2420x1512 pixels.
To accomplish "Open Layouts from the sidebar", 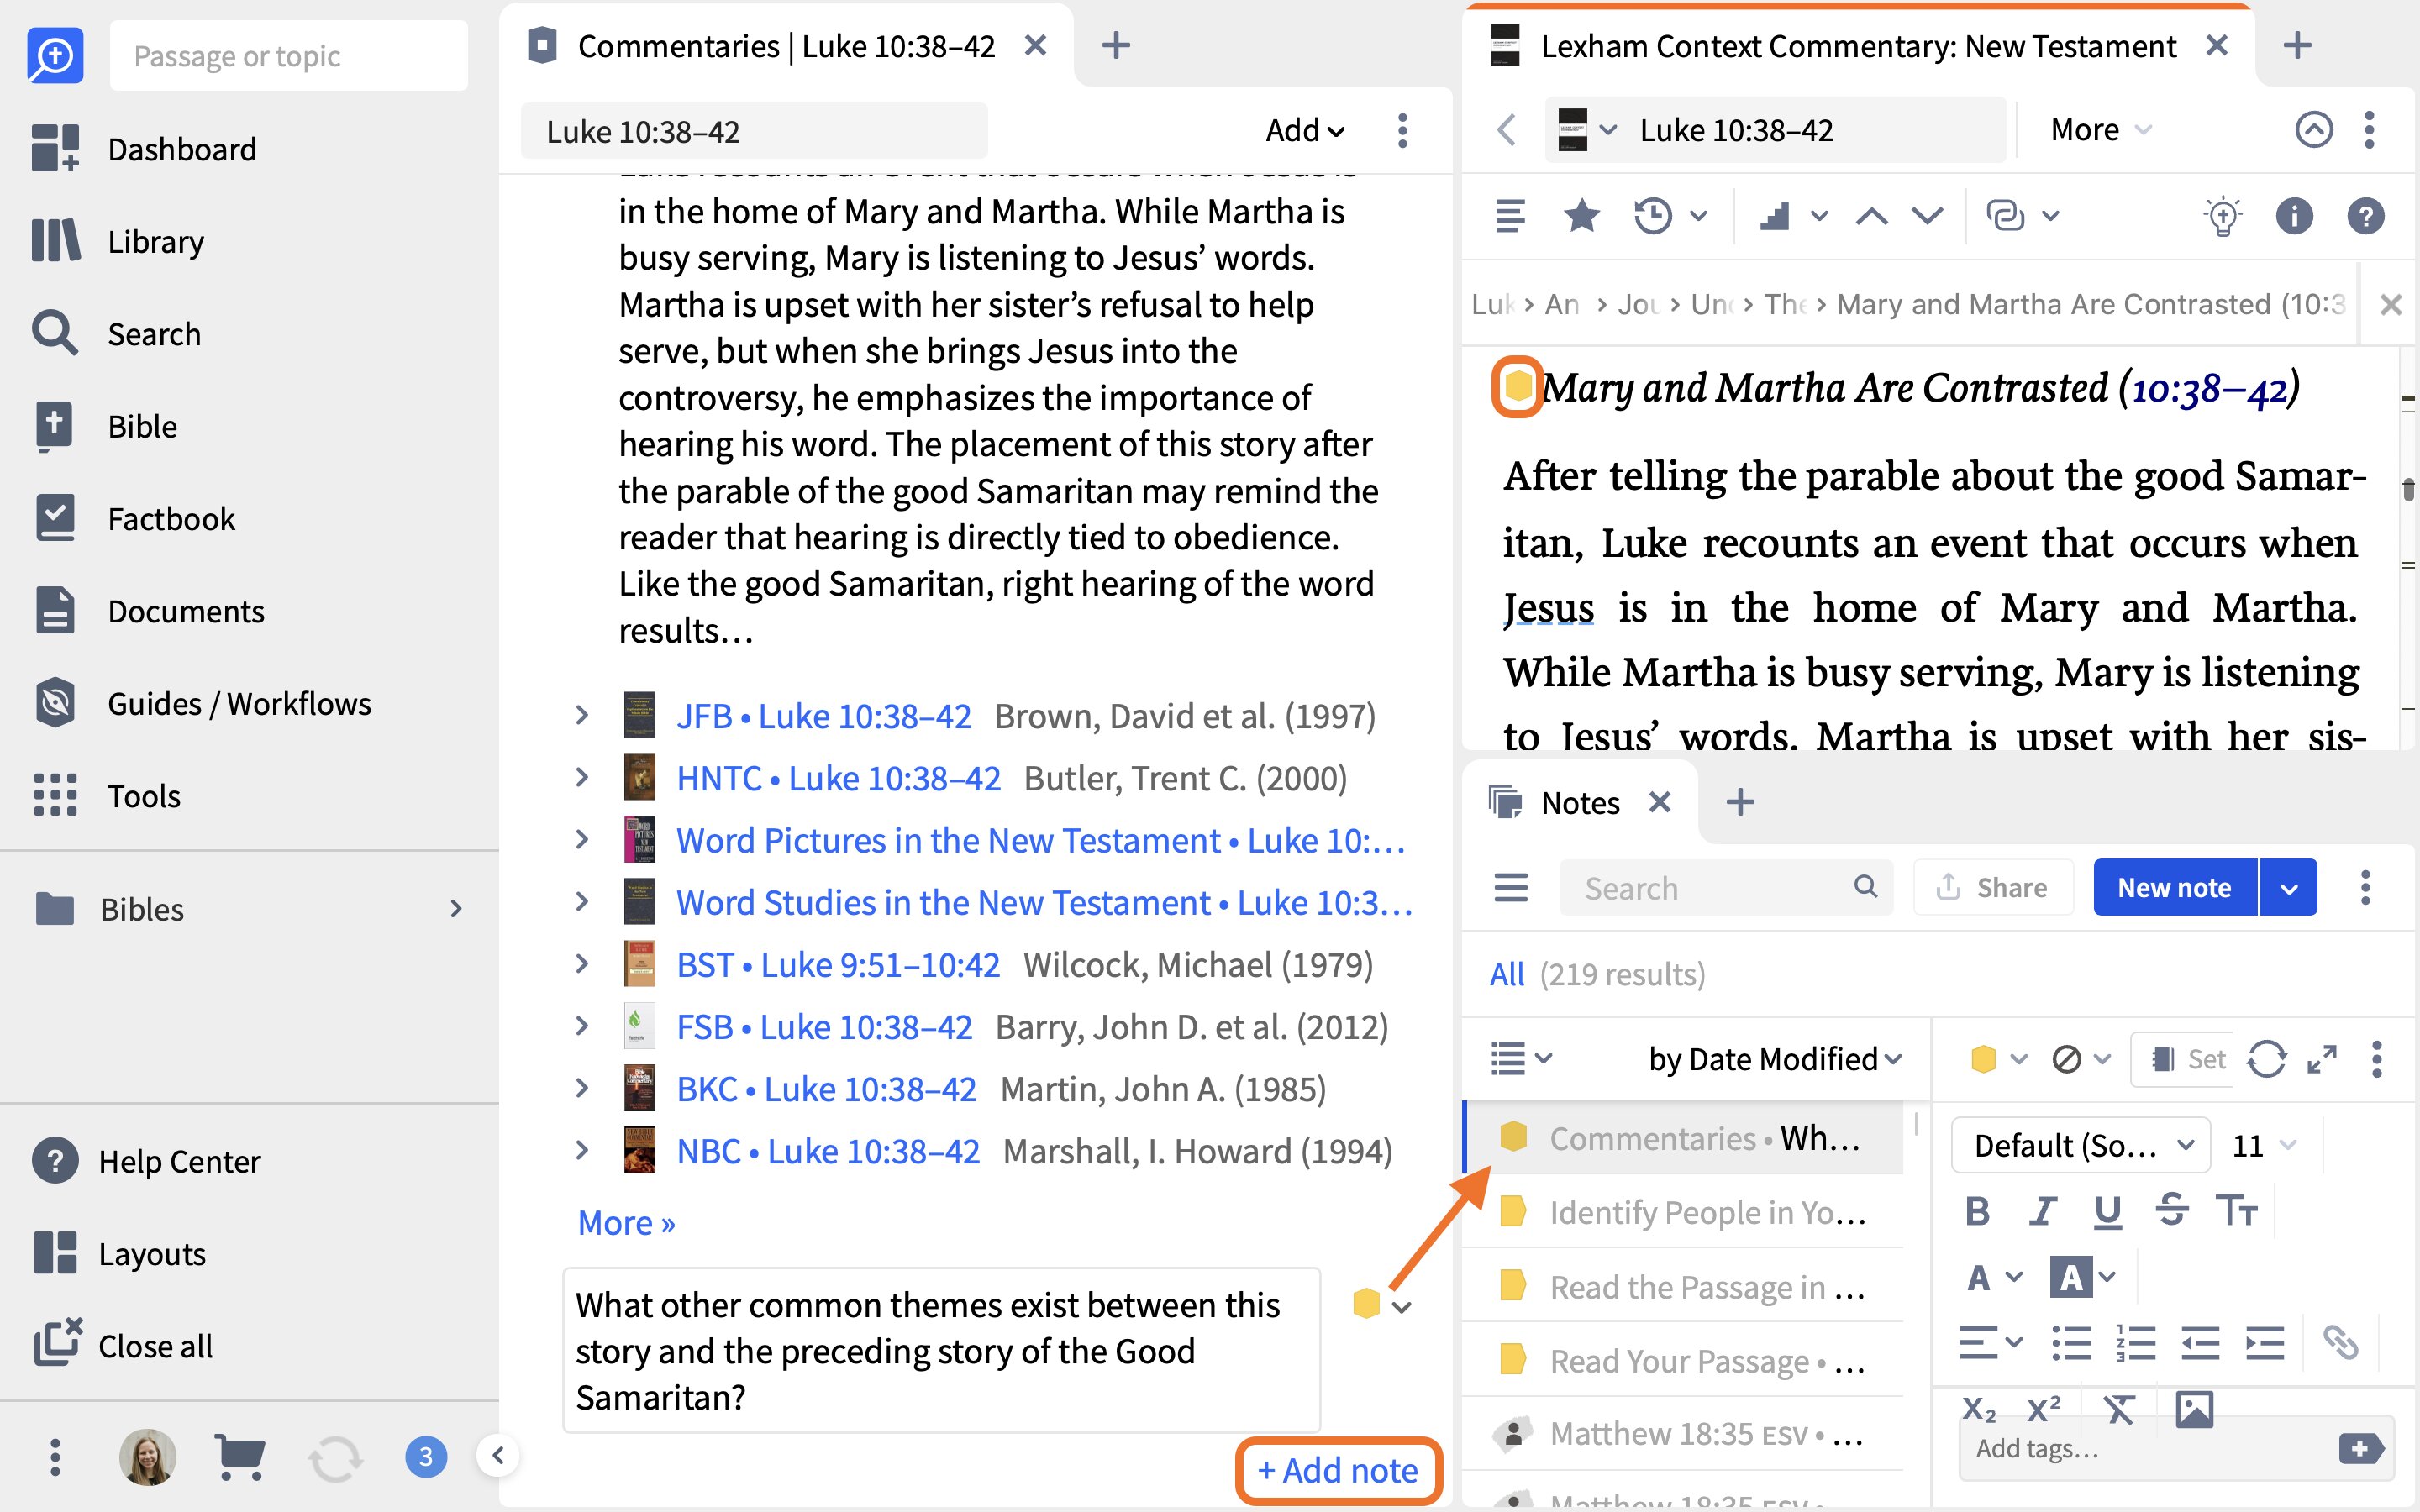I will [x=119, y=1253].
